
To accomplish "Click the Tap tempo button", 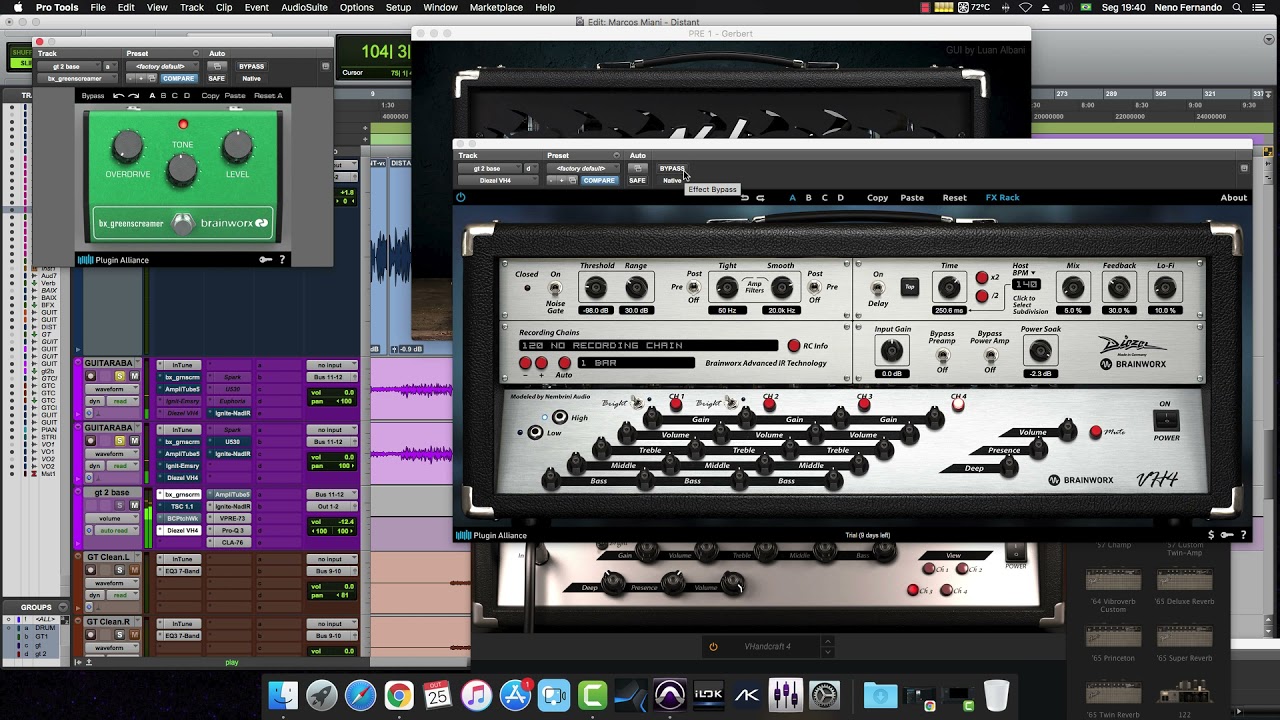I will pos(909,287).
